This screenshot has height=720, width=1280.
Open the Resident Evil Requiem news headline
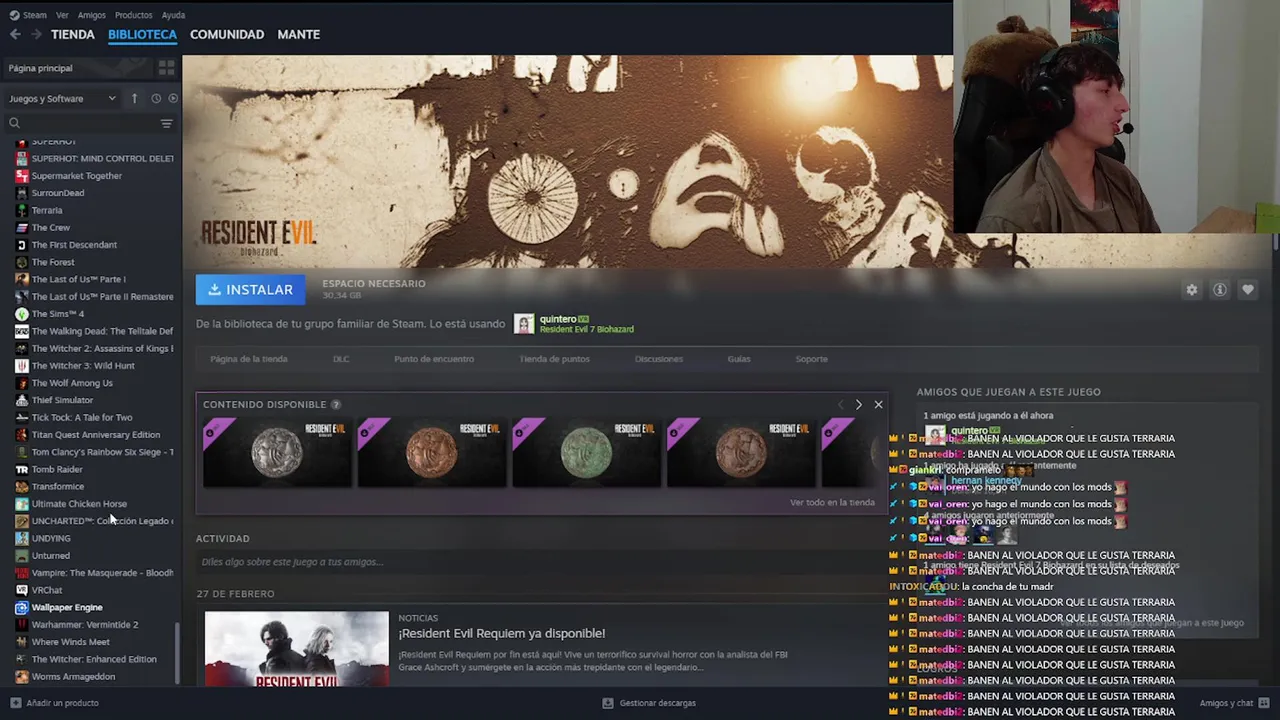[x=501, y=633]
